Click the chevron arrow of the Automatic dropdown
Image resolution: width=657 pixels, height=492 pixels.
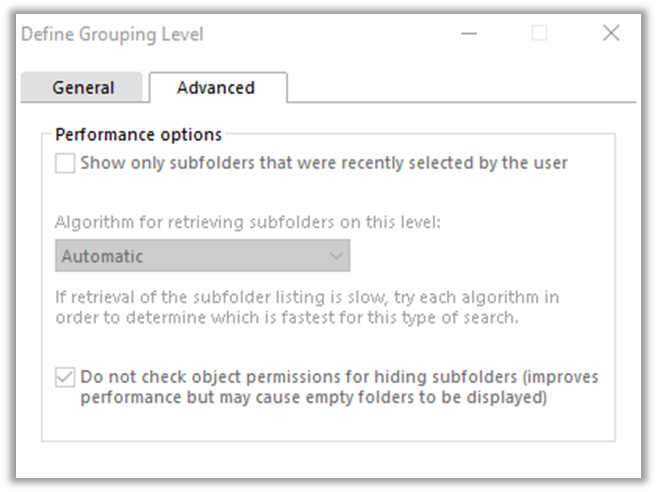(x=336, y=256)
